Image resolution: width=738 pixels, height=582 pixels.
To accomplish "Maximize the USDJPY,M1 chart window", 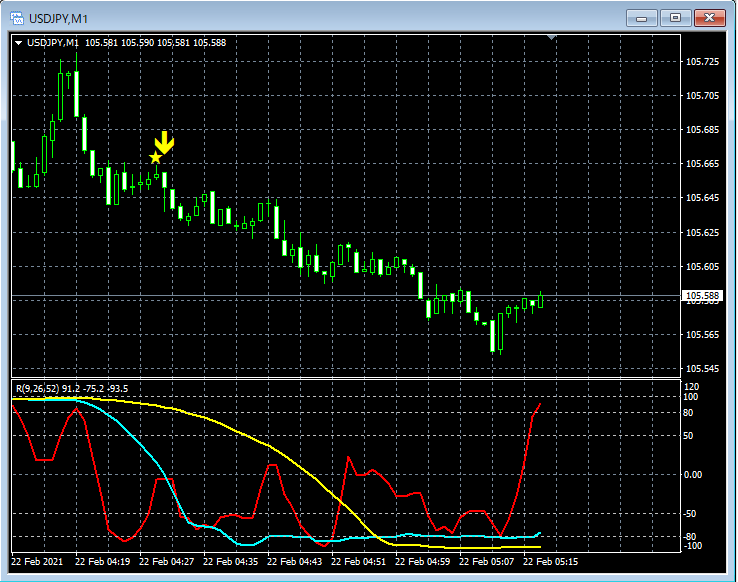I will (x=675, y=18).
